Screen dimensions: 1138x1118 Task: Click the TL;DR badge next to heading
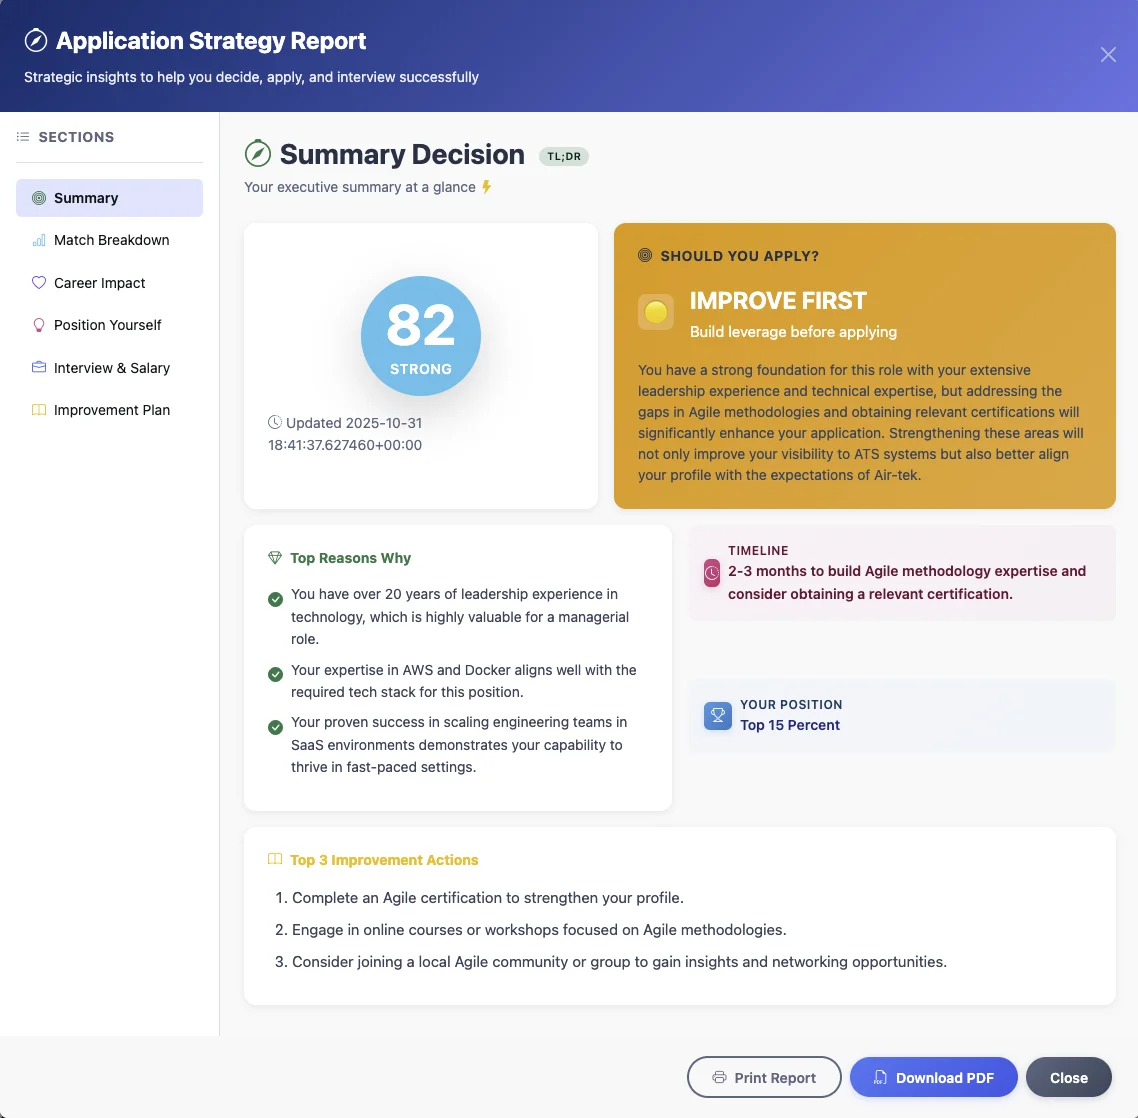564,156
